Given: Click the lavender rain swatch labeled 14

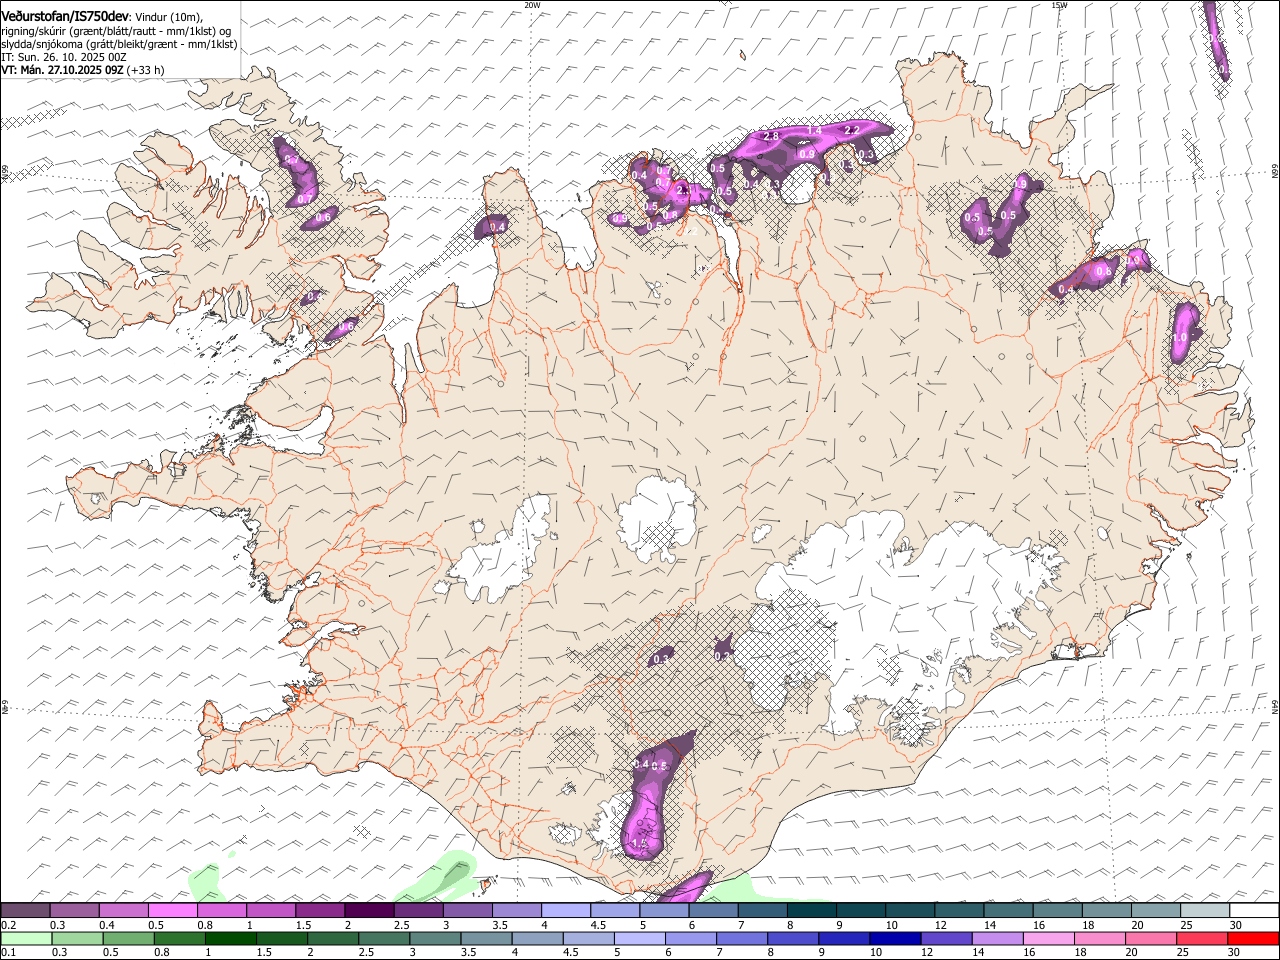Looking at the screenshot, I should tap(998, 939).
